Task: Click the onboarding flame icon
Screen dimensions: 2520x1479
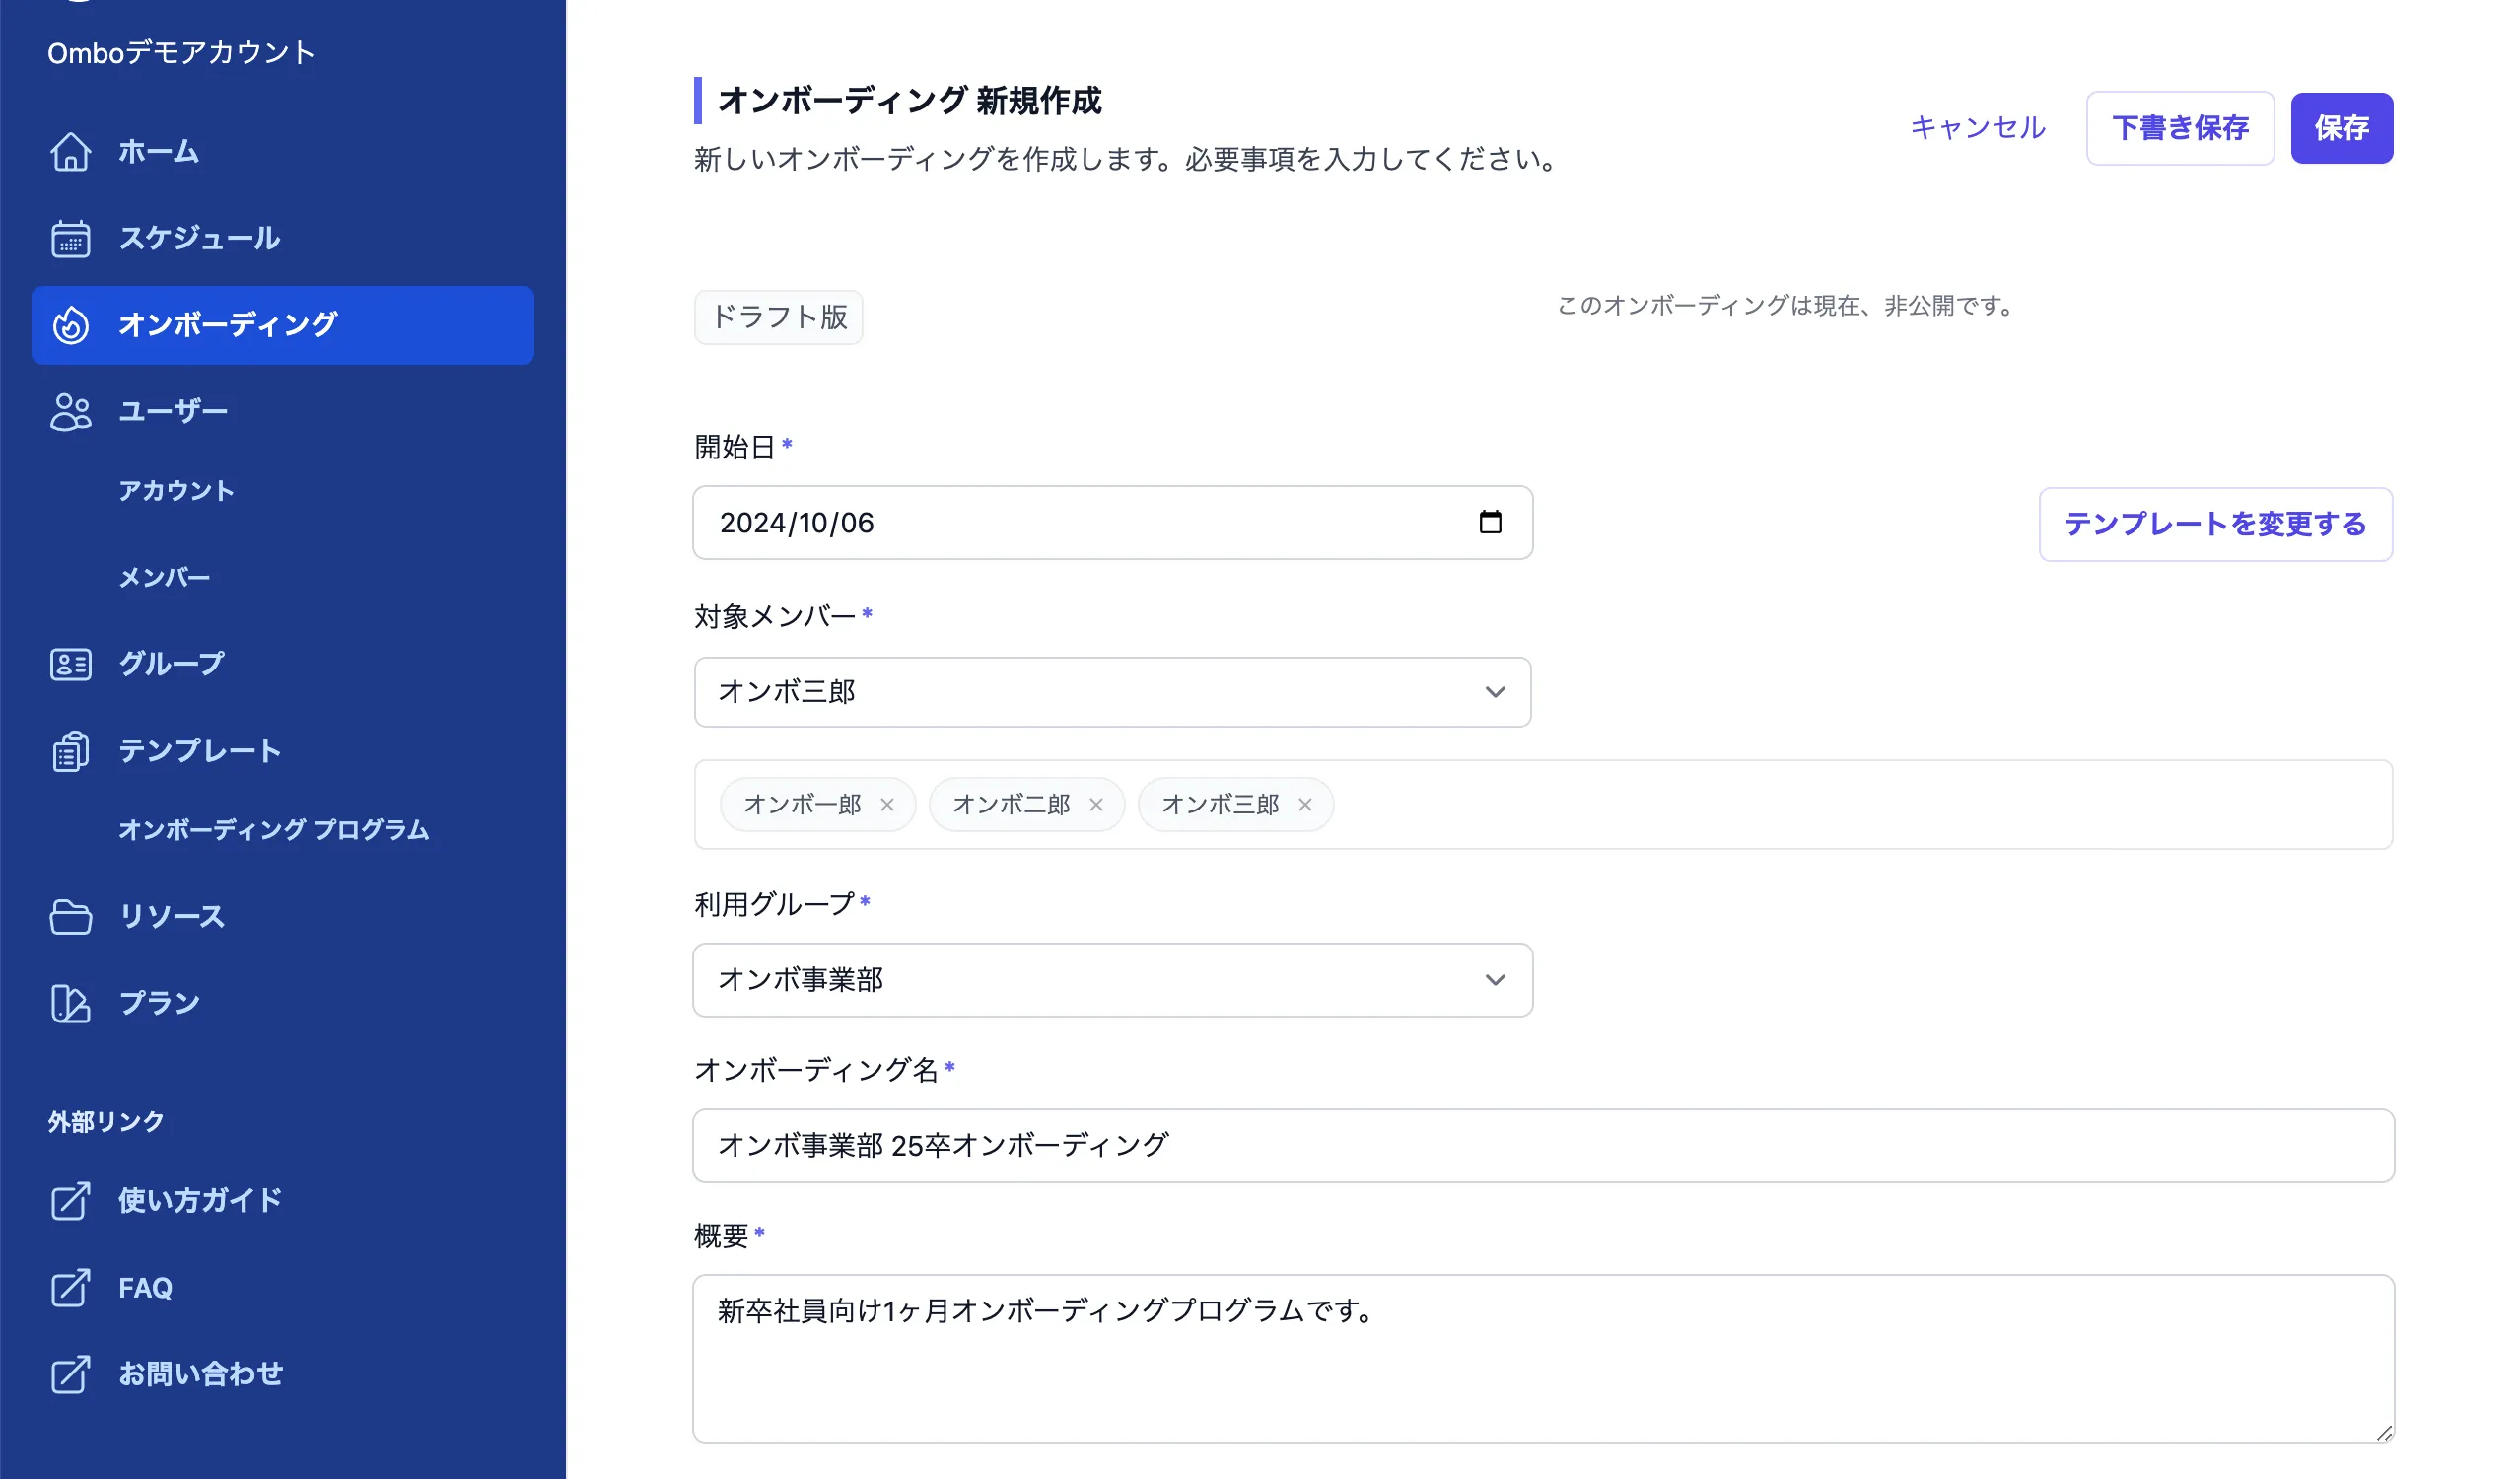Action: [70, 325]
